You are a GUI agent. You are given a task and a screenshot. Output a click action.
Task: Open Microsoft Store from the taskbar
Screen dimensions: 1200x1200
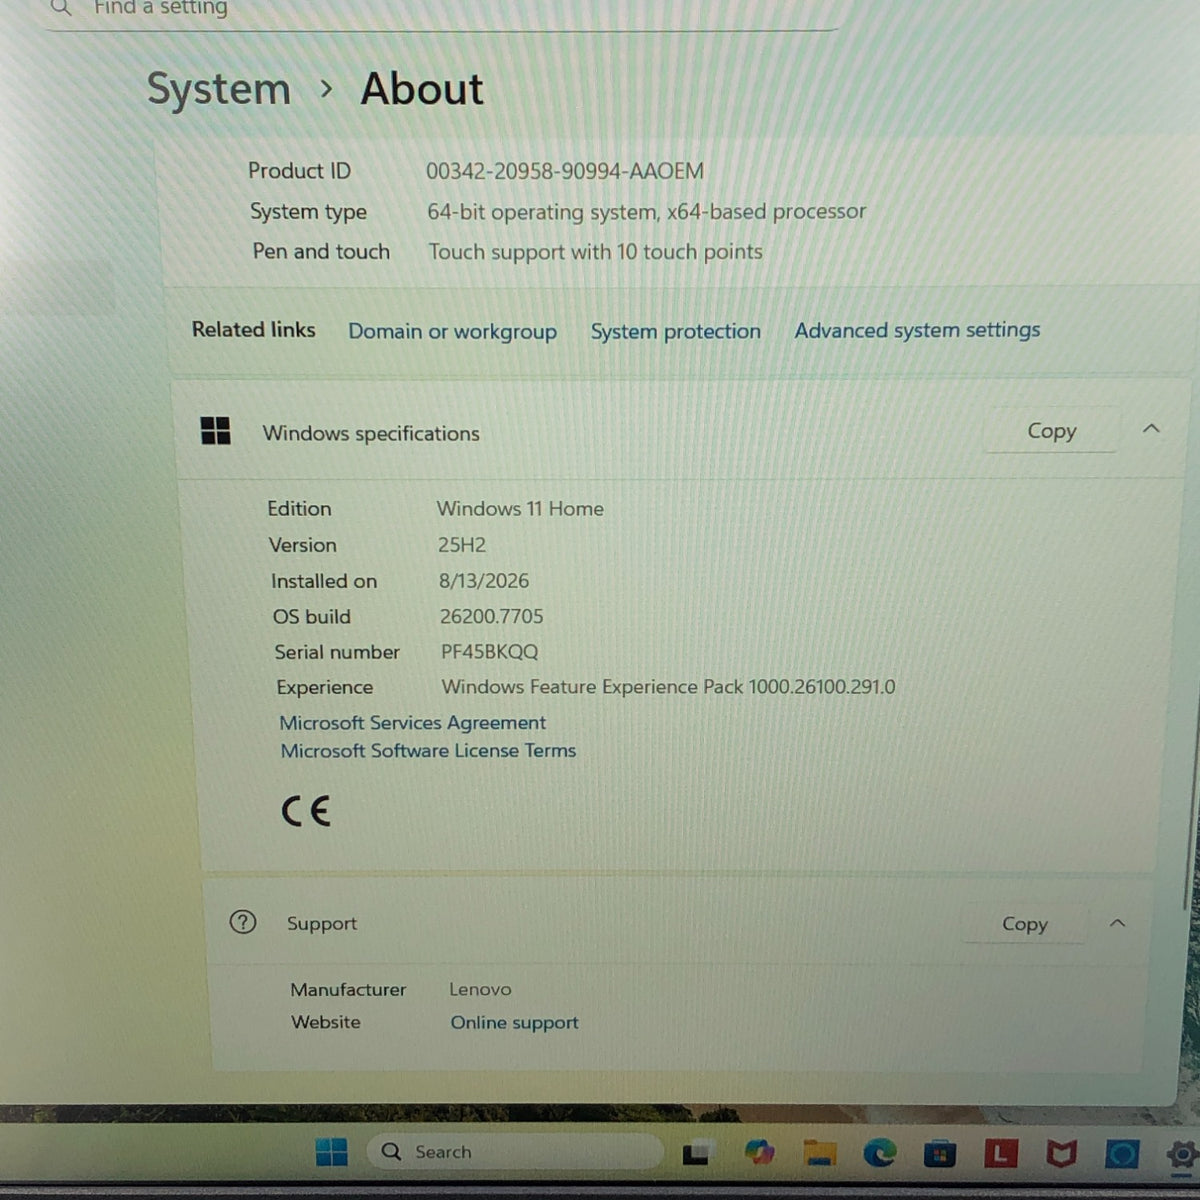click(939, 1155)
